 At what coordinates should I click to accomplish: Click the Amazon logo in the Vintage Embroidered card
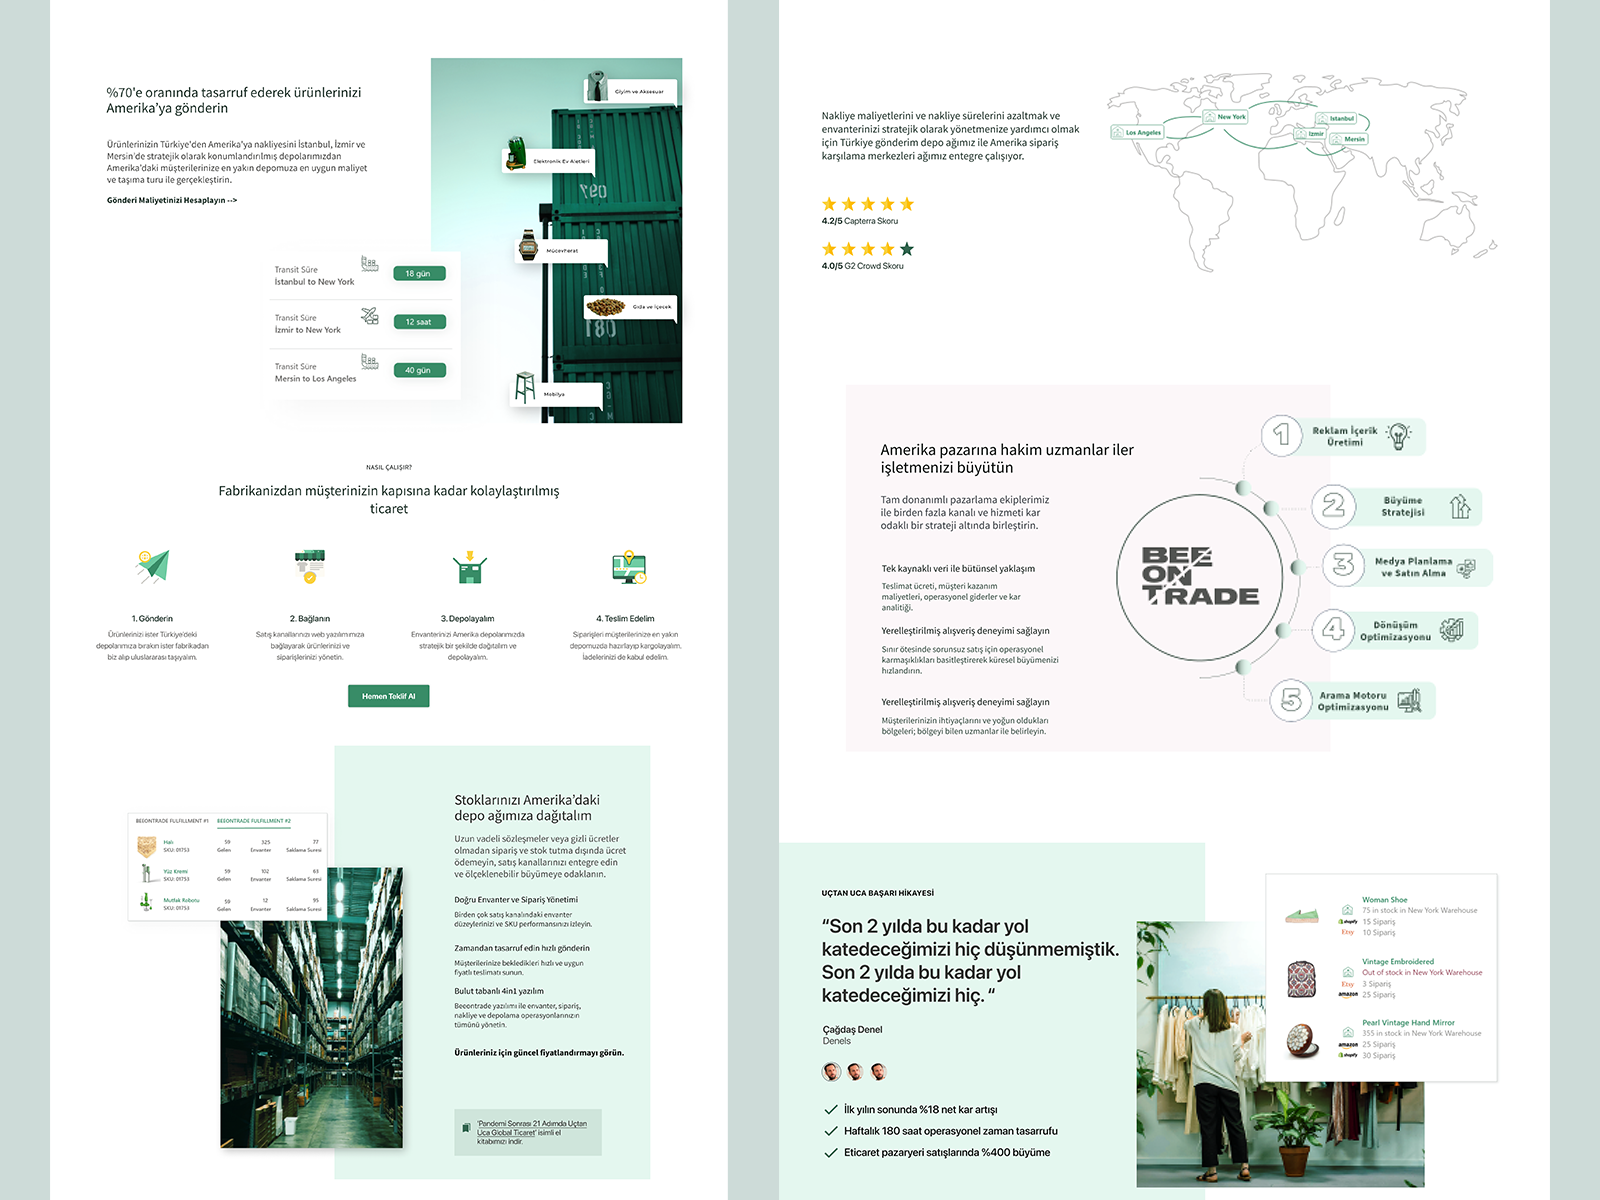pyautogui.click(x=1348, y=994)
